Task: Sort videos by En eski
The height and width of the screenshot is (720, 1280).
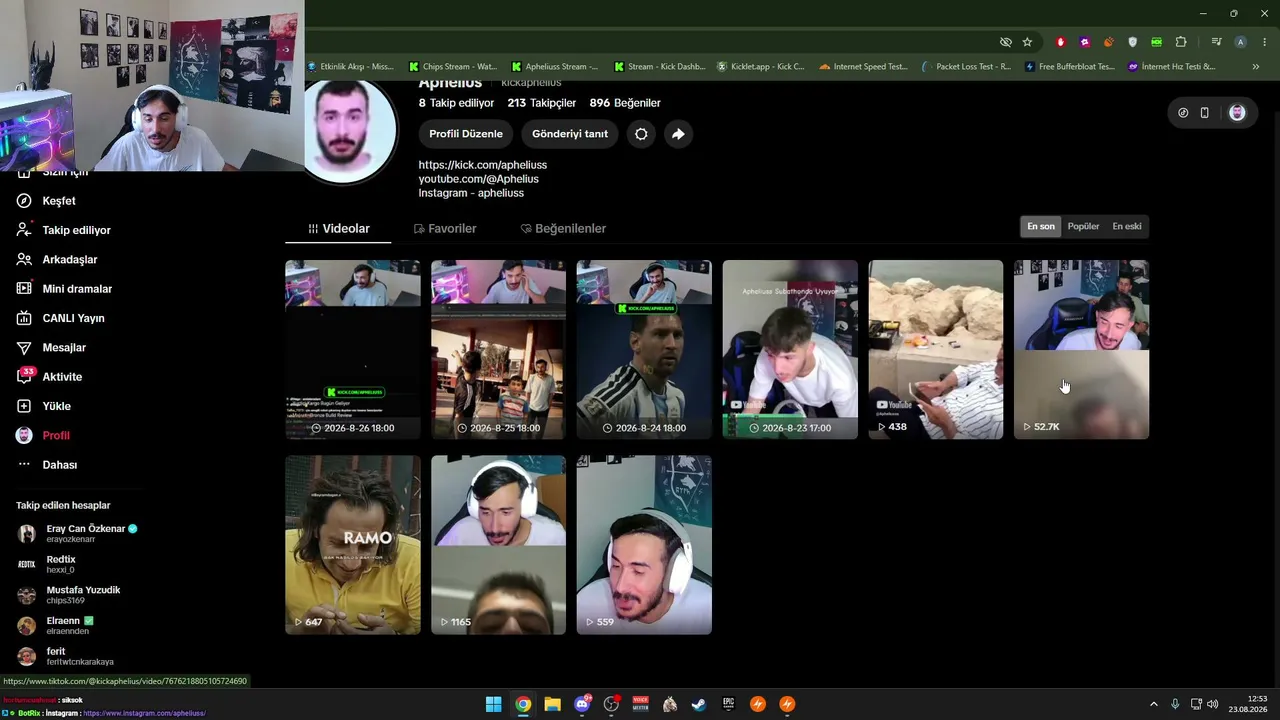Action: coord(1127,227)
